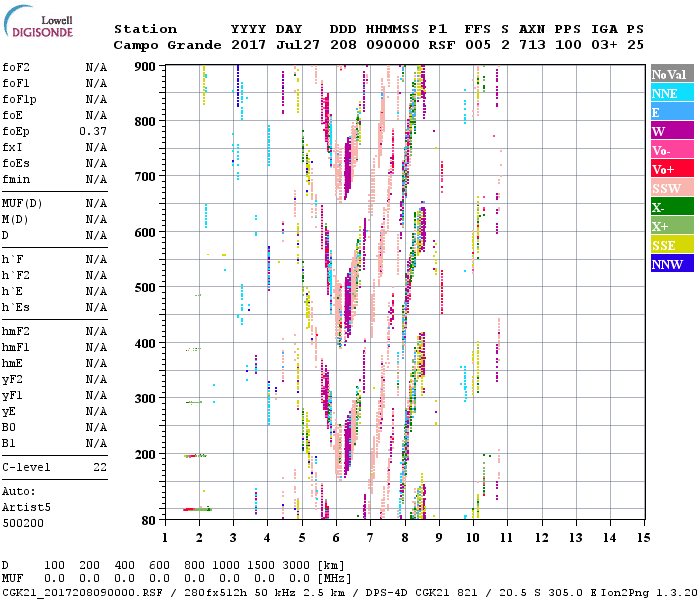700x600 pixels.
Task: Select the Vo+ red legend swatch
Action: point(672,168)
